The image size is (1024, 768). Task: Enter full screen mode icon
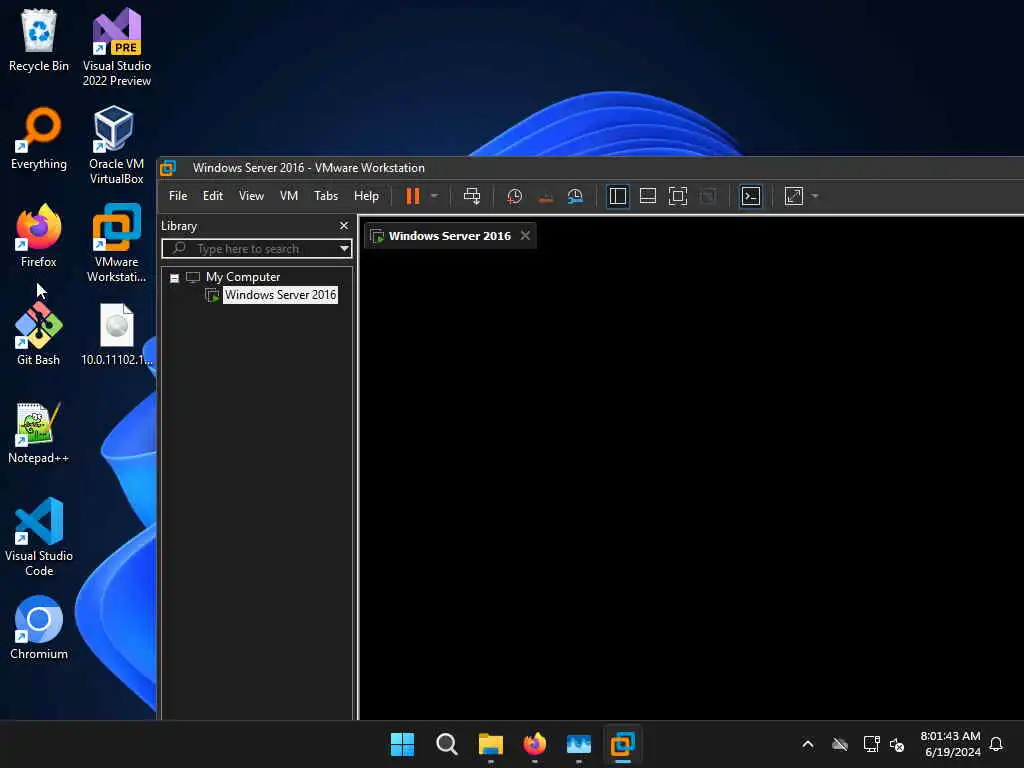click(678, 196)
